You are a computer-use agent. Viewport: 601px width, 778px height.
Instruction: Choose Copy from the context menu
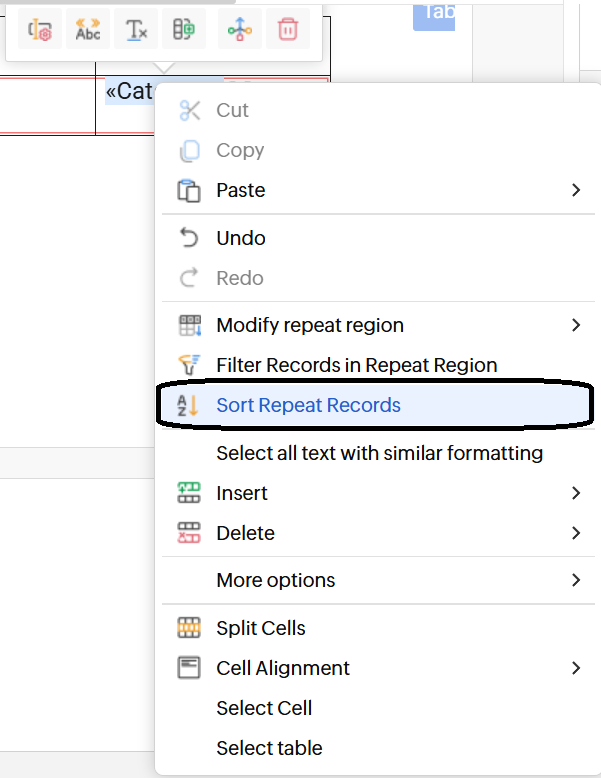click(x=240, y=150)
